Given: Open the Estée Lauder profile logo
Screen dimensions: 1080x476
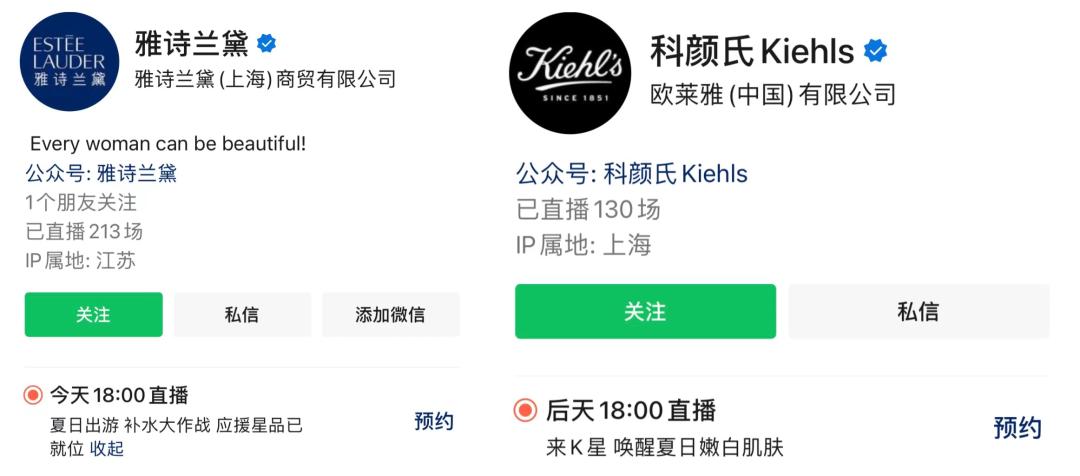Looking at the screenshot, I should tap(69, 61).
